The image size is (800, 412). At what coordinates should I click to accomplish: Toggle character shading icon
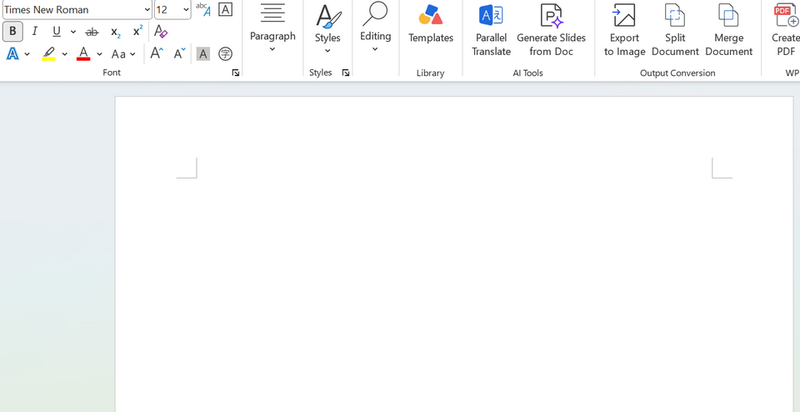(203, 54)
